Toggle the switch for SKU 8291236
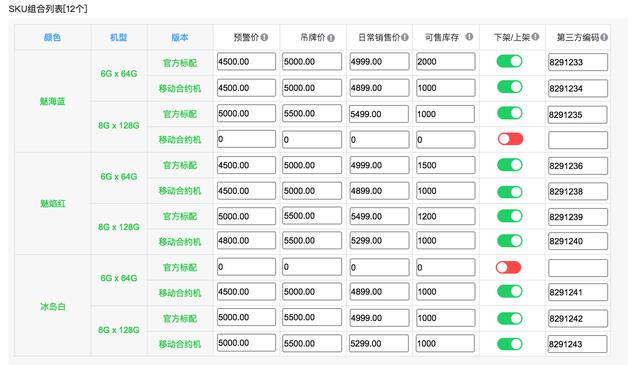Image resolution: width=640 pixels, height=365 pixels. pyautogui.click(x=510, y=165)
